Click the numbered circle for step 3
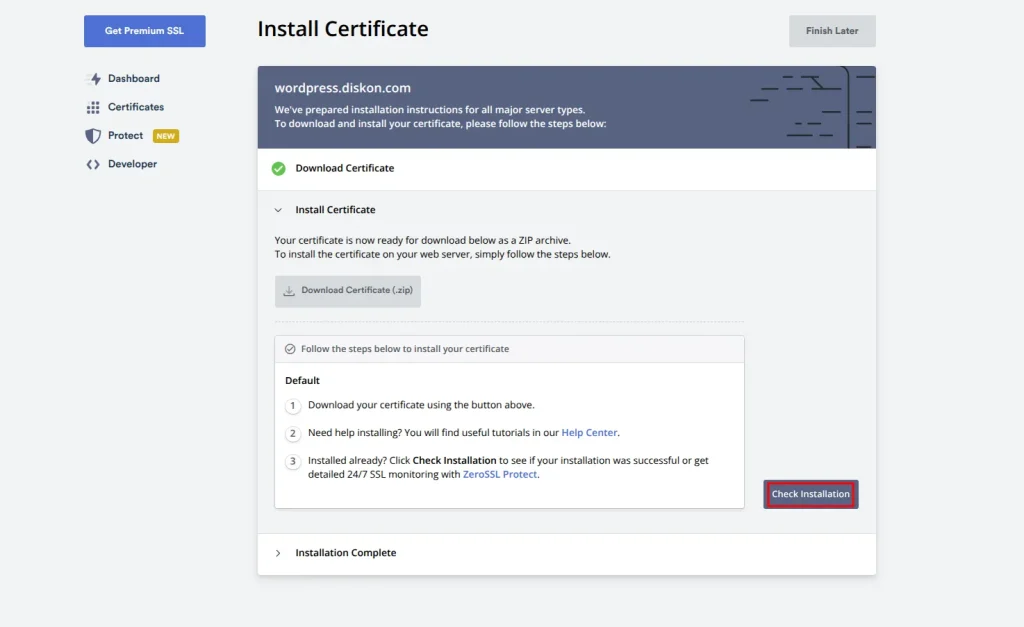Screen dimensions: 1024x627 [x=292, y=461]
